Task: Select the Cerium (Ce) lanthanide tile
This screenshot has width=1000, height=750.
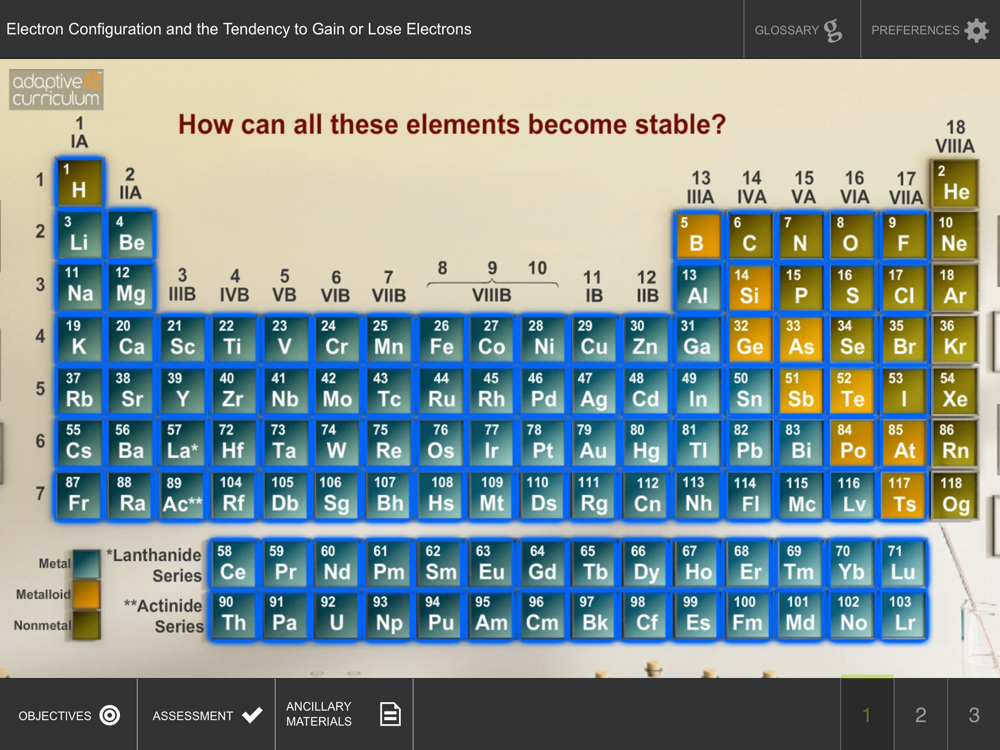Action: tap(233, 564)
